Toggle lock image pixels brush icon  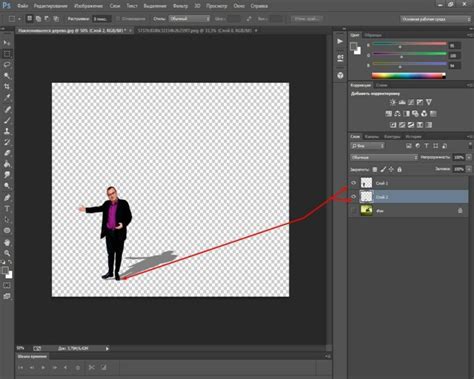coord(383,169)
